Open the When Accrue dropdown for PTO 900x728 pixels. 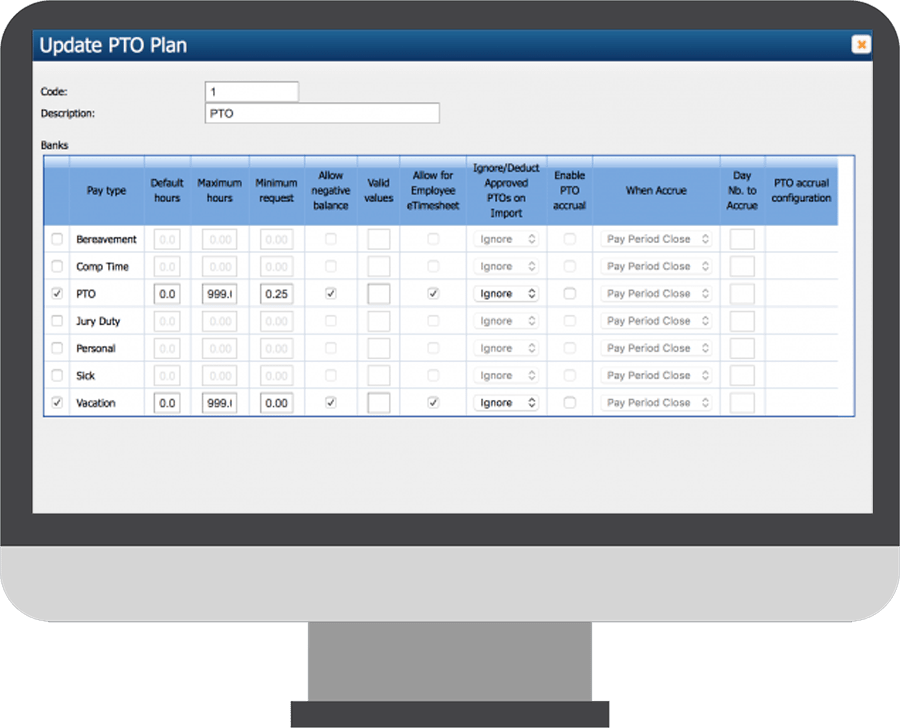point(656,293)
